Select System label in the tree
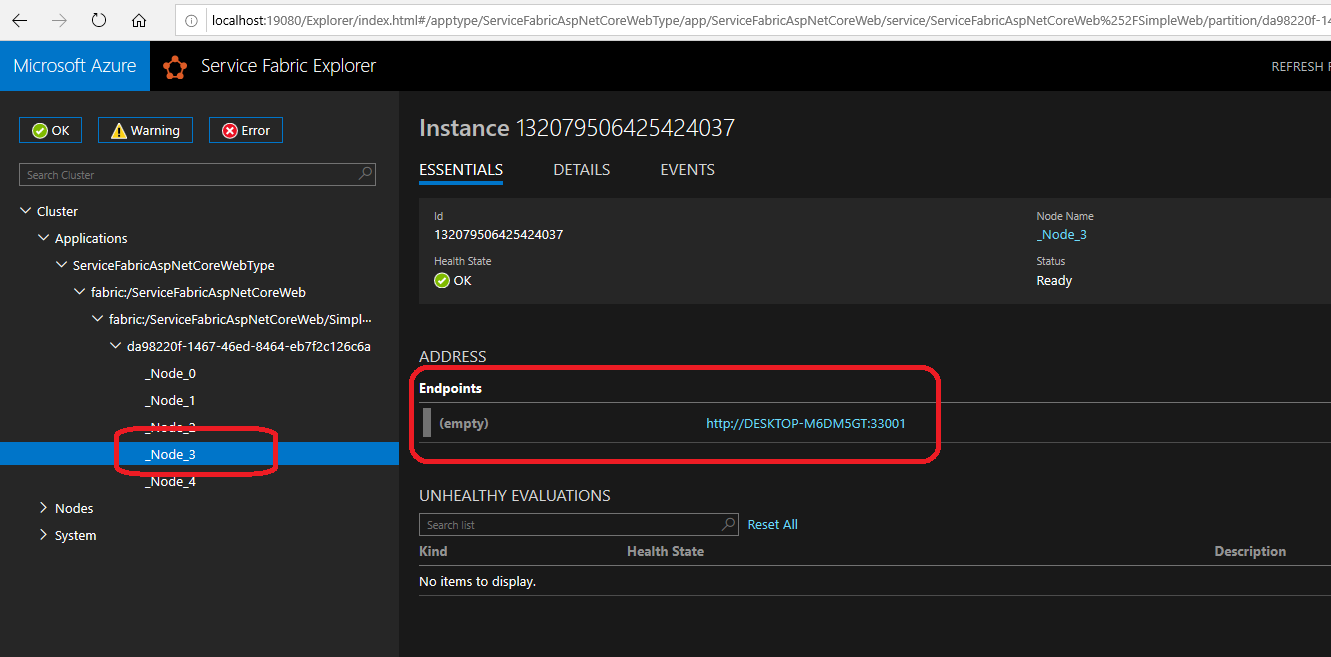 pyautogui.click(x=76, y=535)
